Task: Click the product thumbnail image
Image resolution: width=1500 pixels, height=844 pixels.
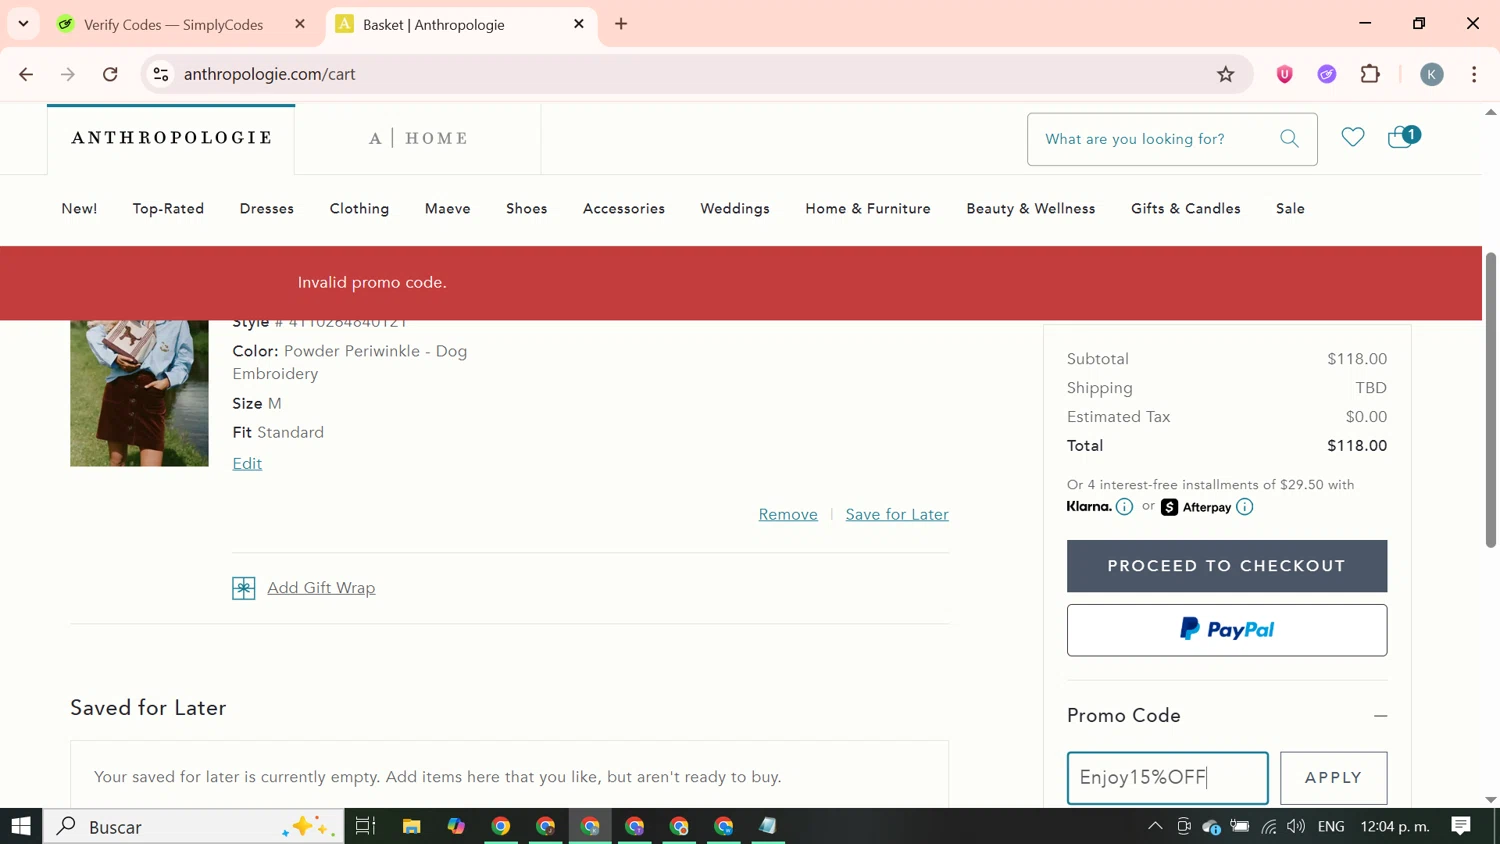Action: (139, 393)
